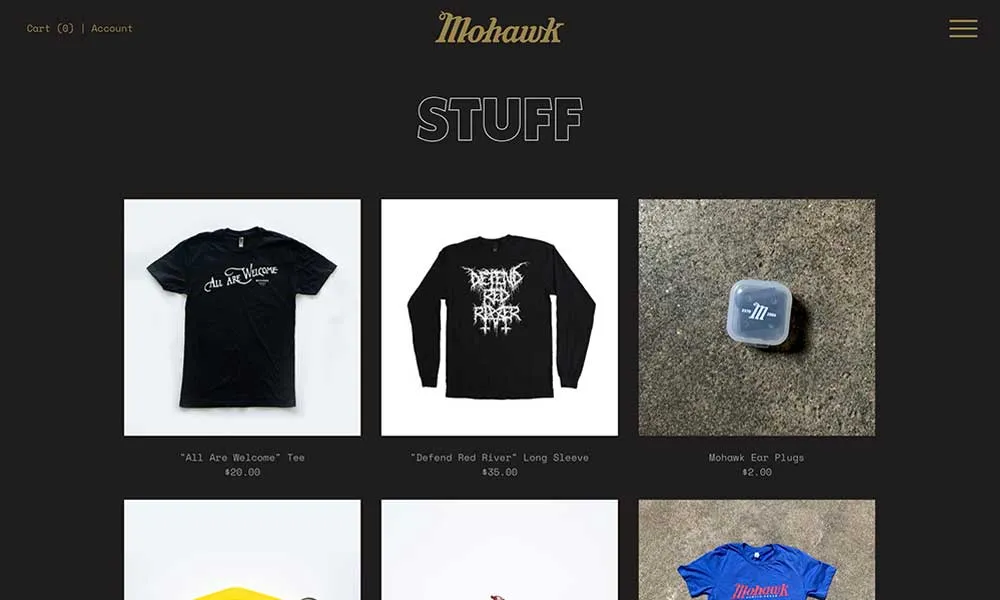The width and height of the screenshot is (1000, 600).
Task: Open the blue Mohawk t-shirt product
Action: pos(756,550)
